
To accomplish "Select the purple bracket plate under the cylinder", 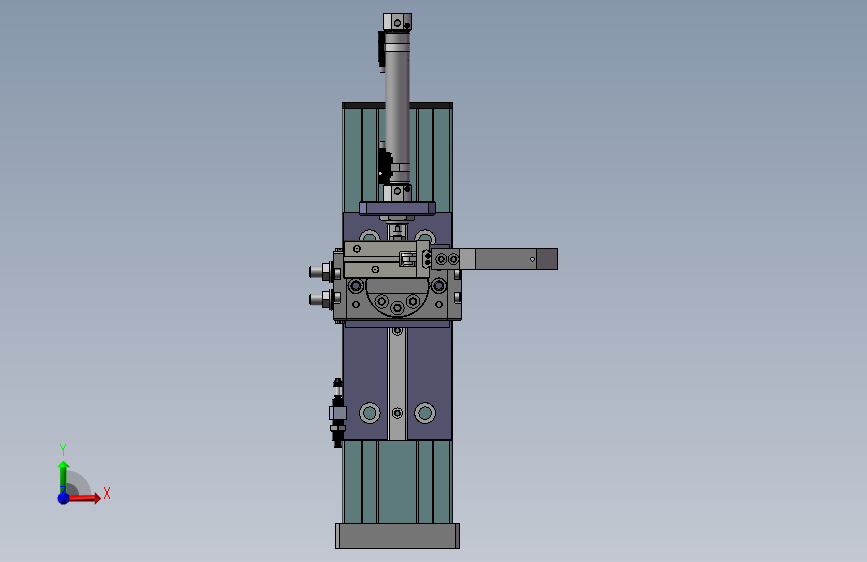I will (397, 208).
